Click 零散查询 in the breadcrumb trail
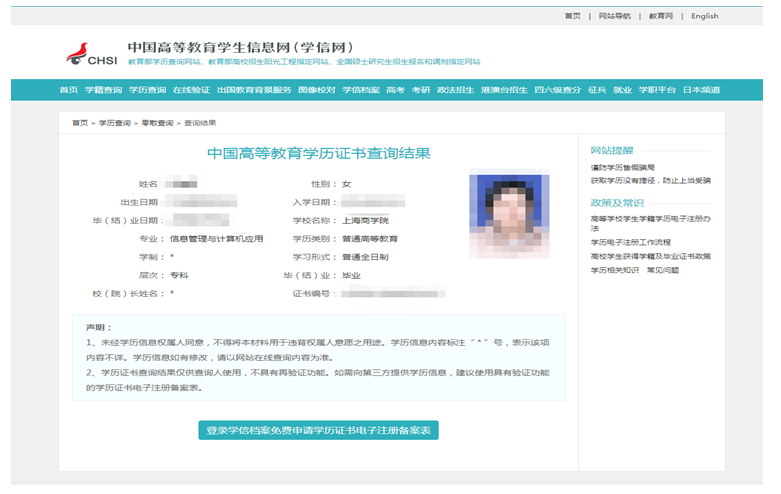The width and height of the screenshot is (781, 494). (x=157, y=123)
